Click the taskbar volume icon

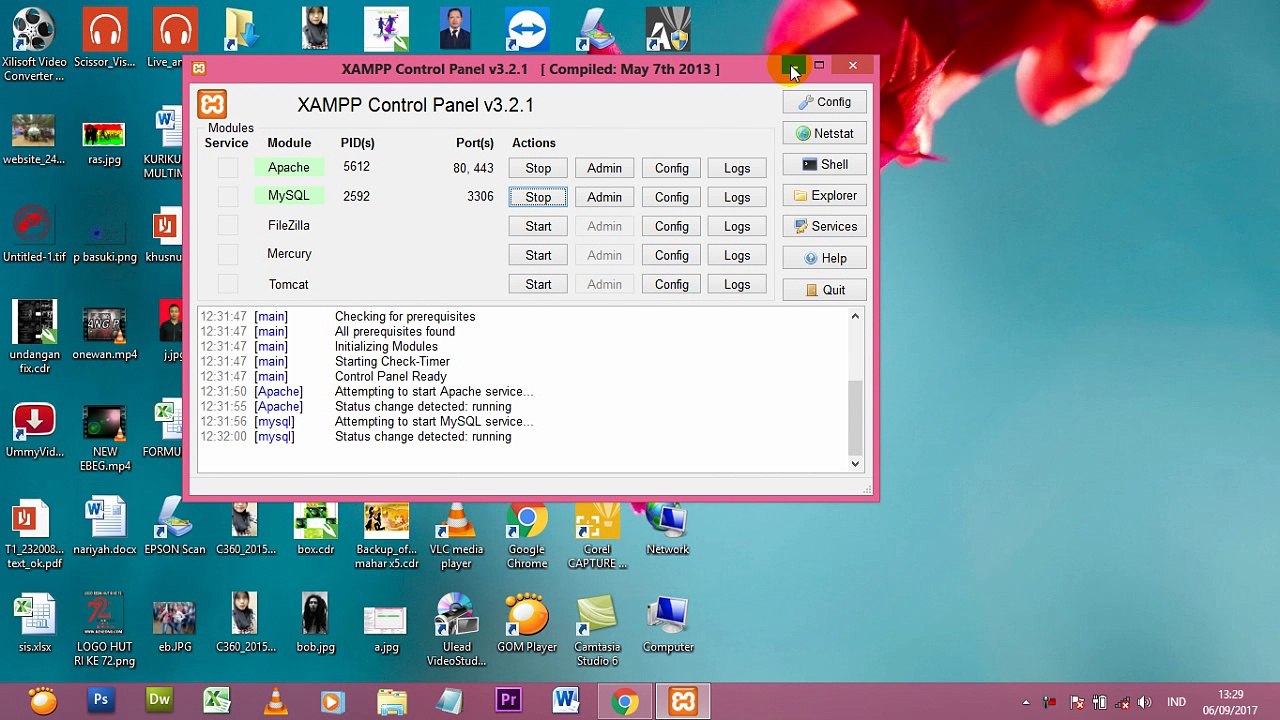click(x=1145, y=702)
